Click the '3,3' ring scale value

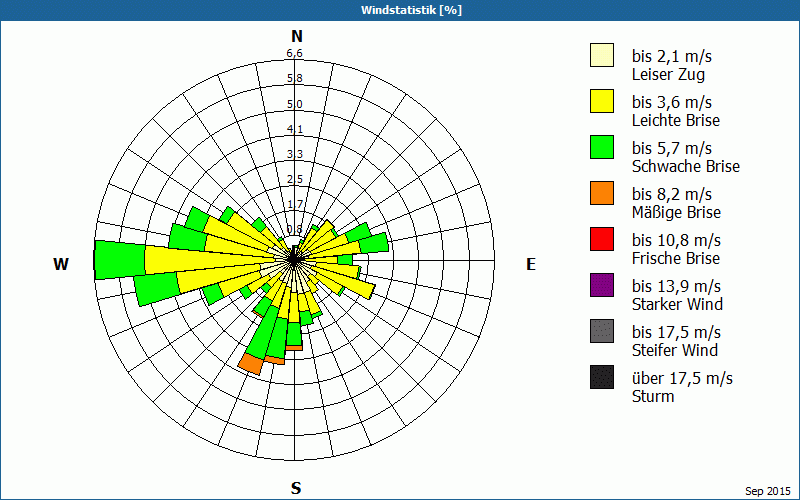[x=294, y=154]
